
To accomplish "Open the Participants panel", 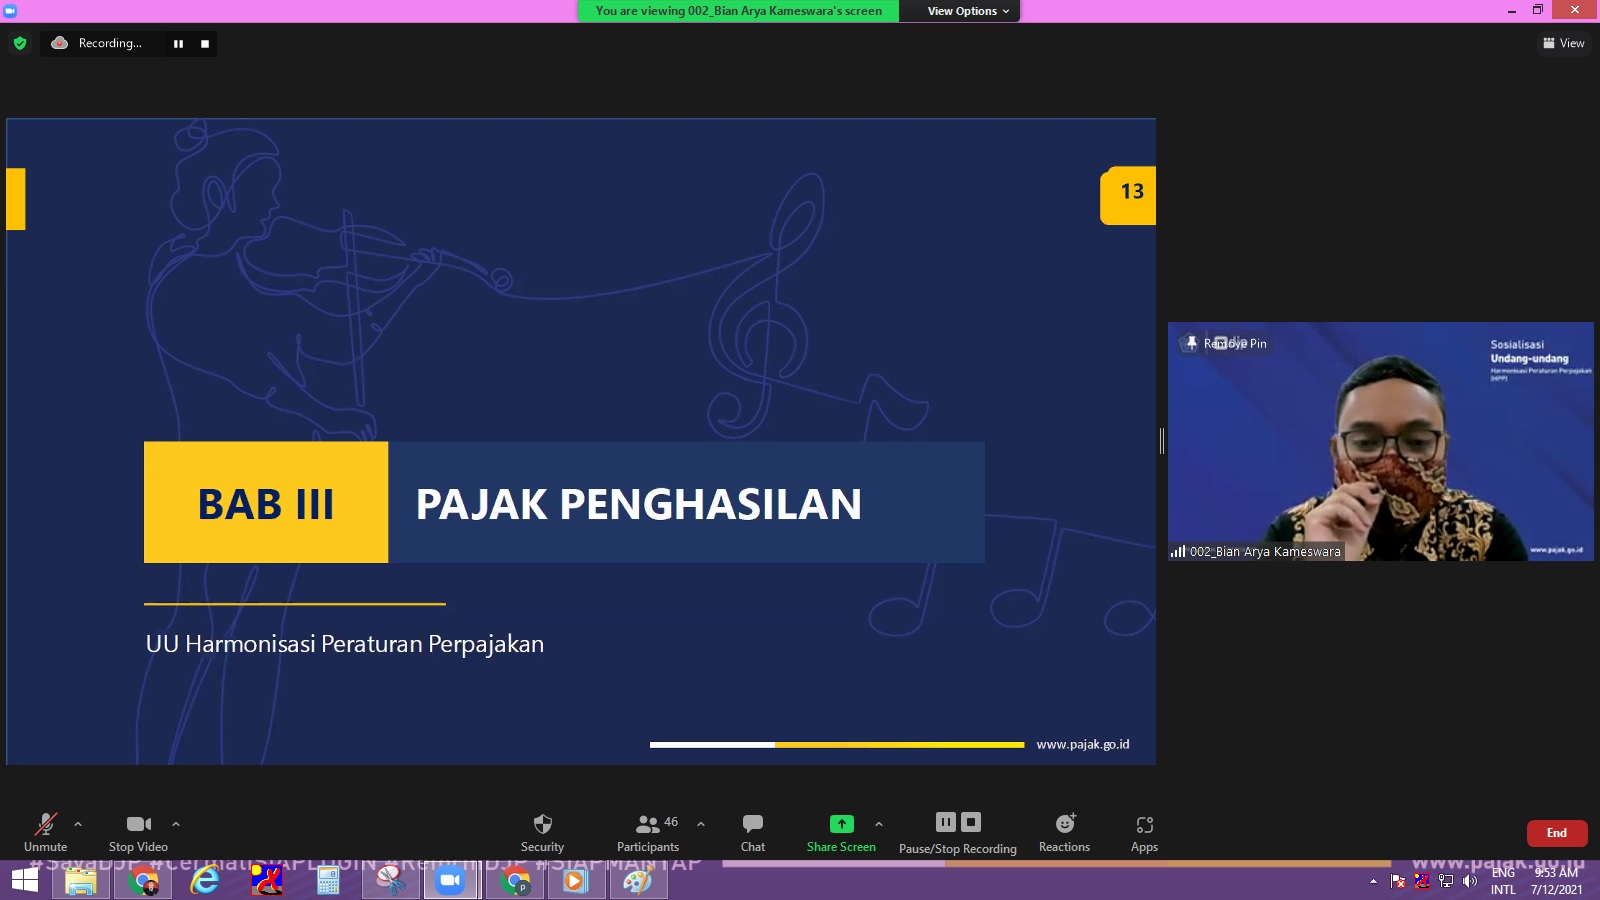I will point(648,824).
